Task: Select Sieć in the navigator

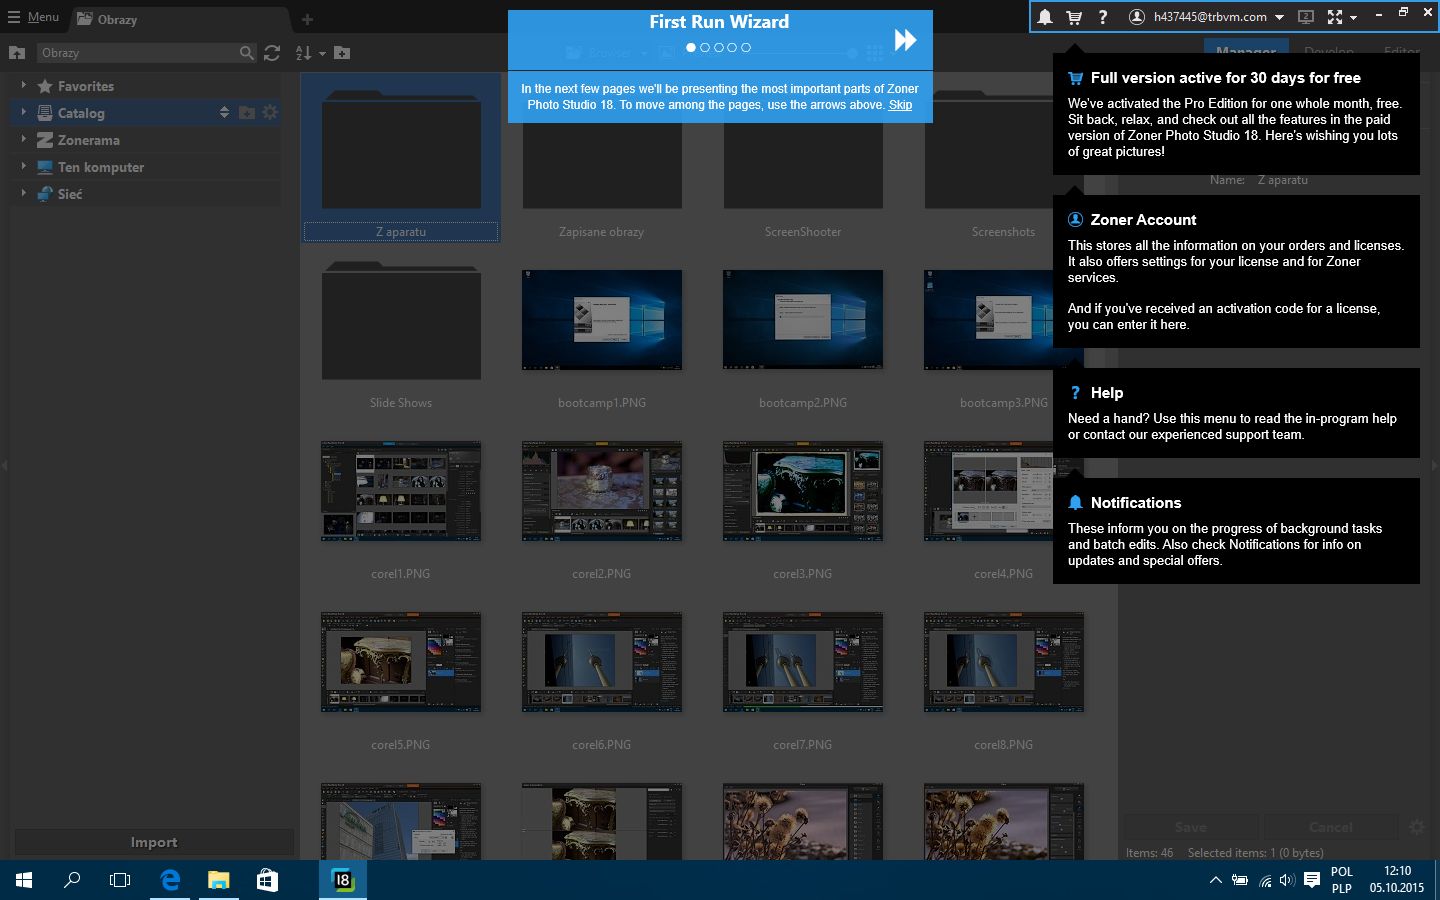Action: coord(70,194)
